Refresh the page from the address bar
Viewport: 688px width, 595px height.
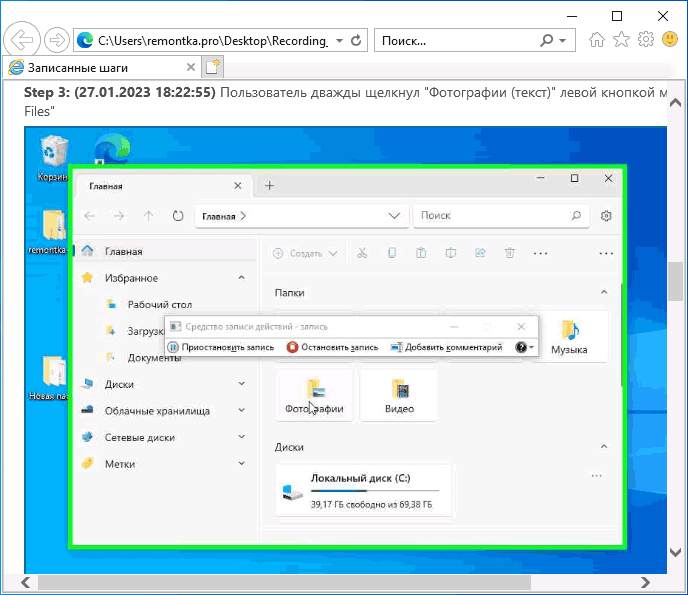pyautogui.click(x=356, y=41)
